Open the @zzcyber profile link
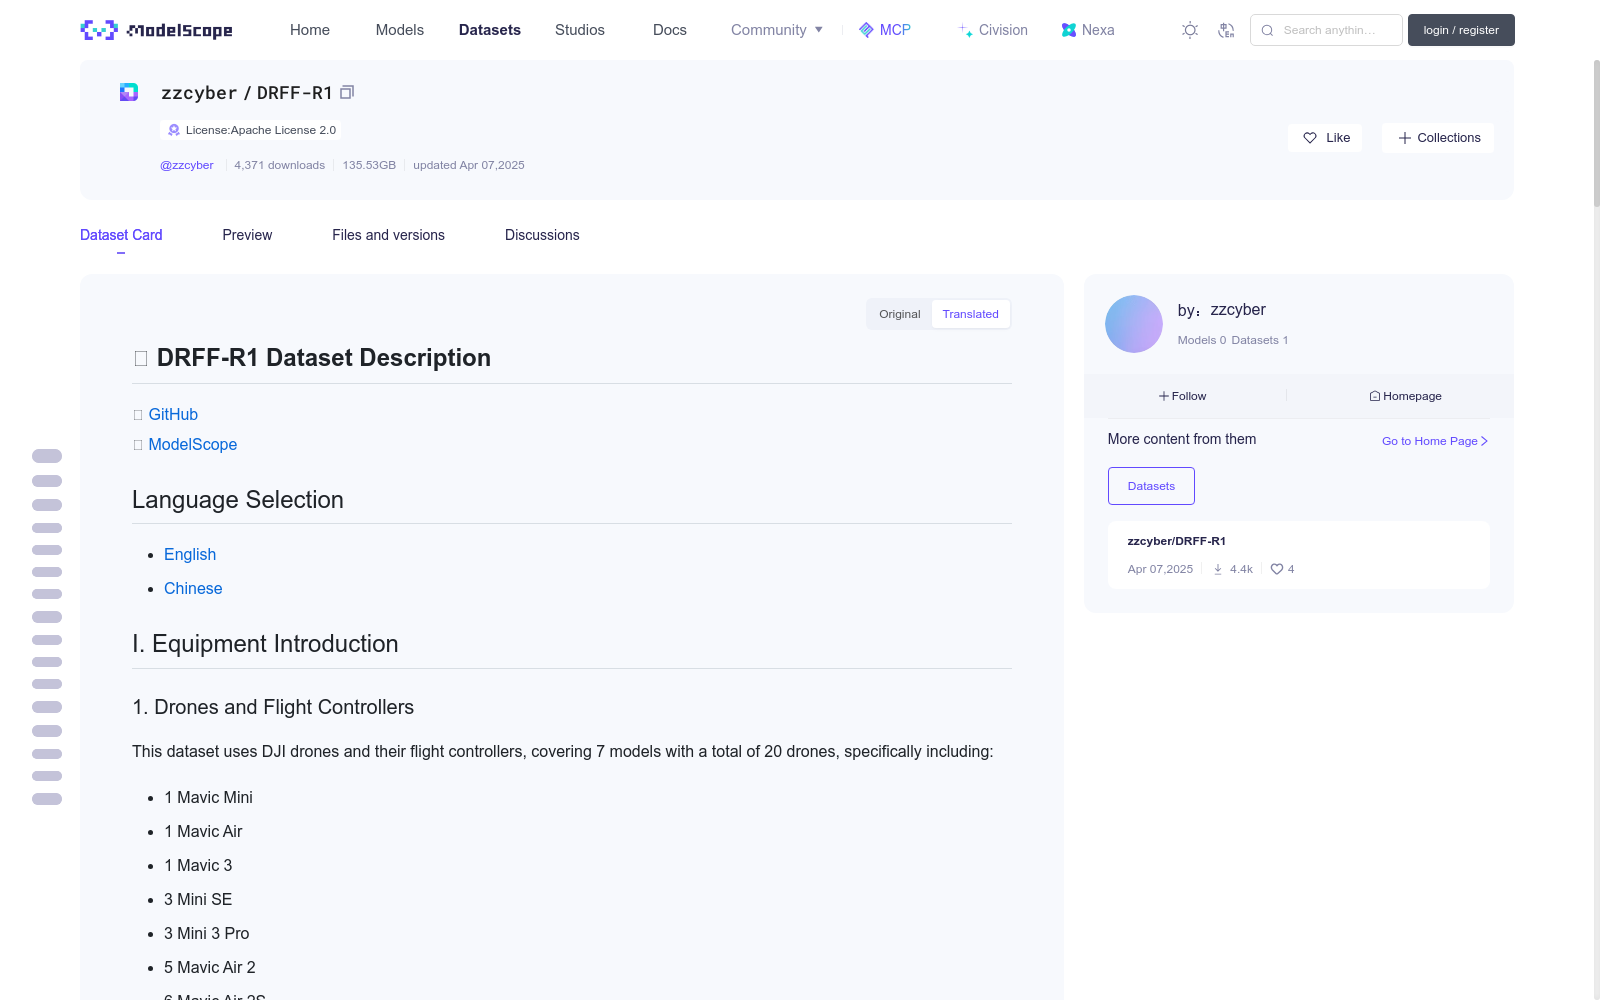The image size is (1600, 1000). point(187,165)
